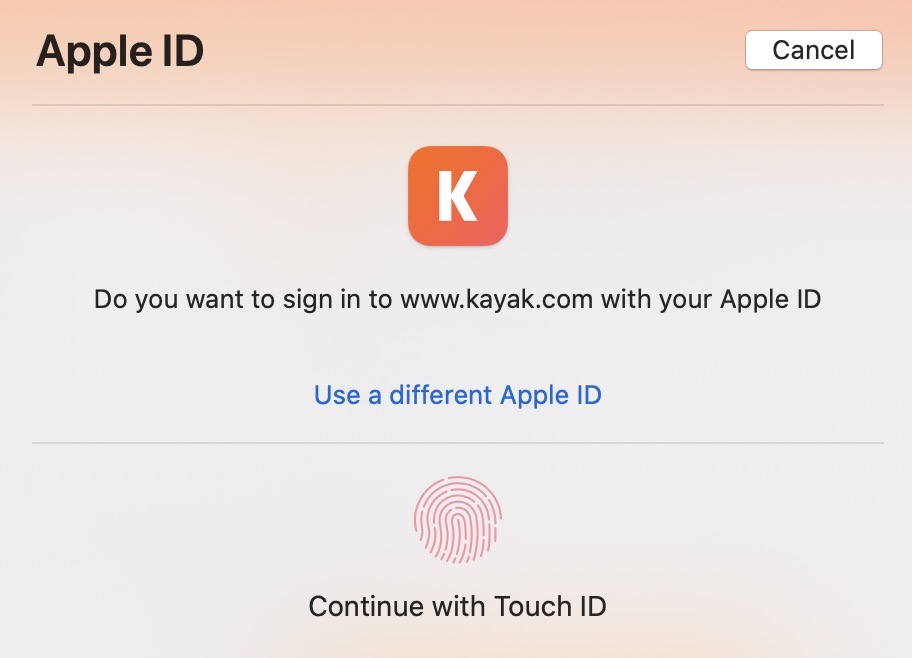The image size is (912, 658).
Task: Select the sign-in confirmation message text
Action: click(x=457, y=297)
